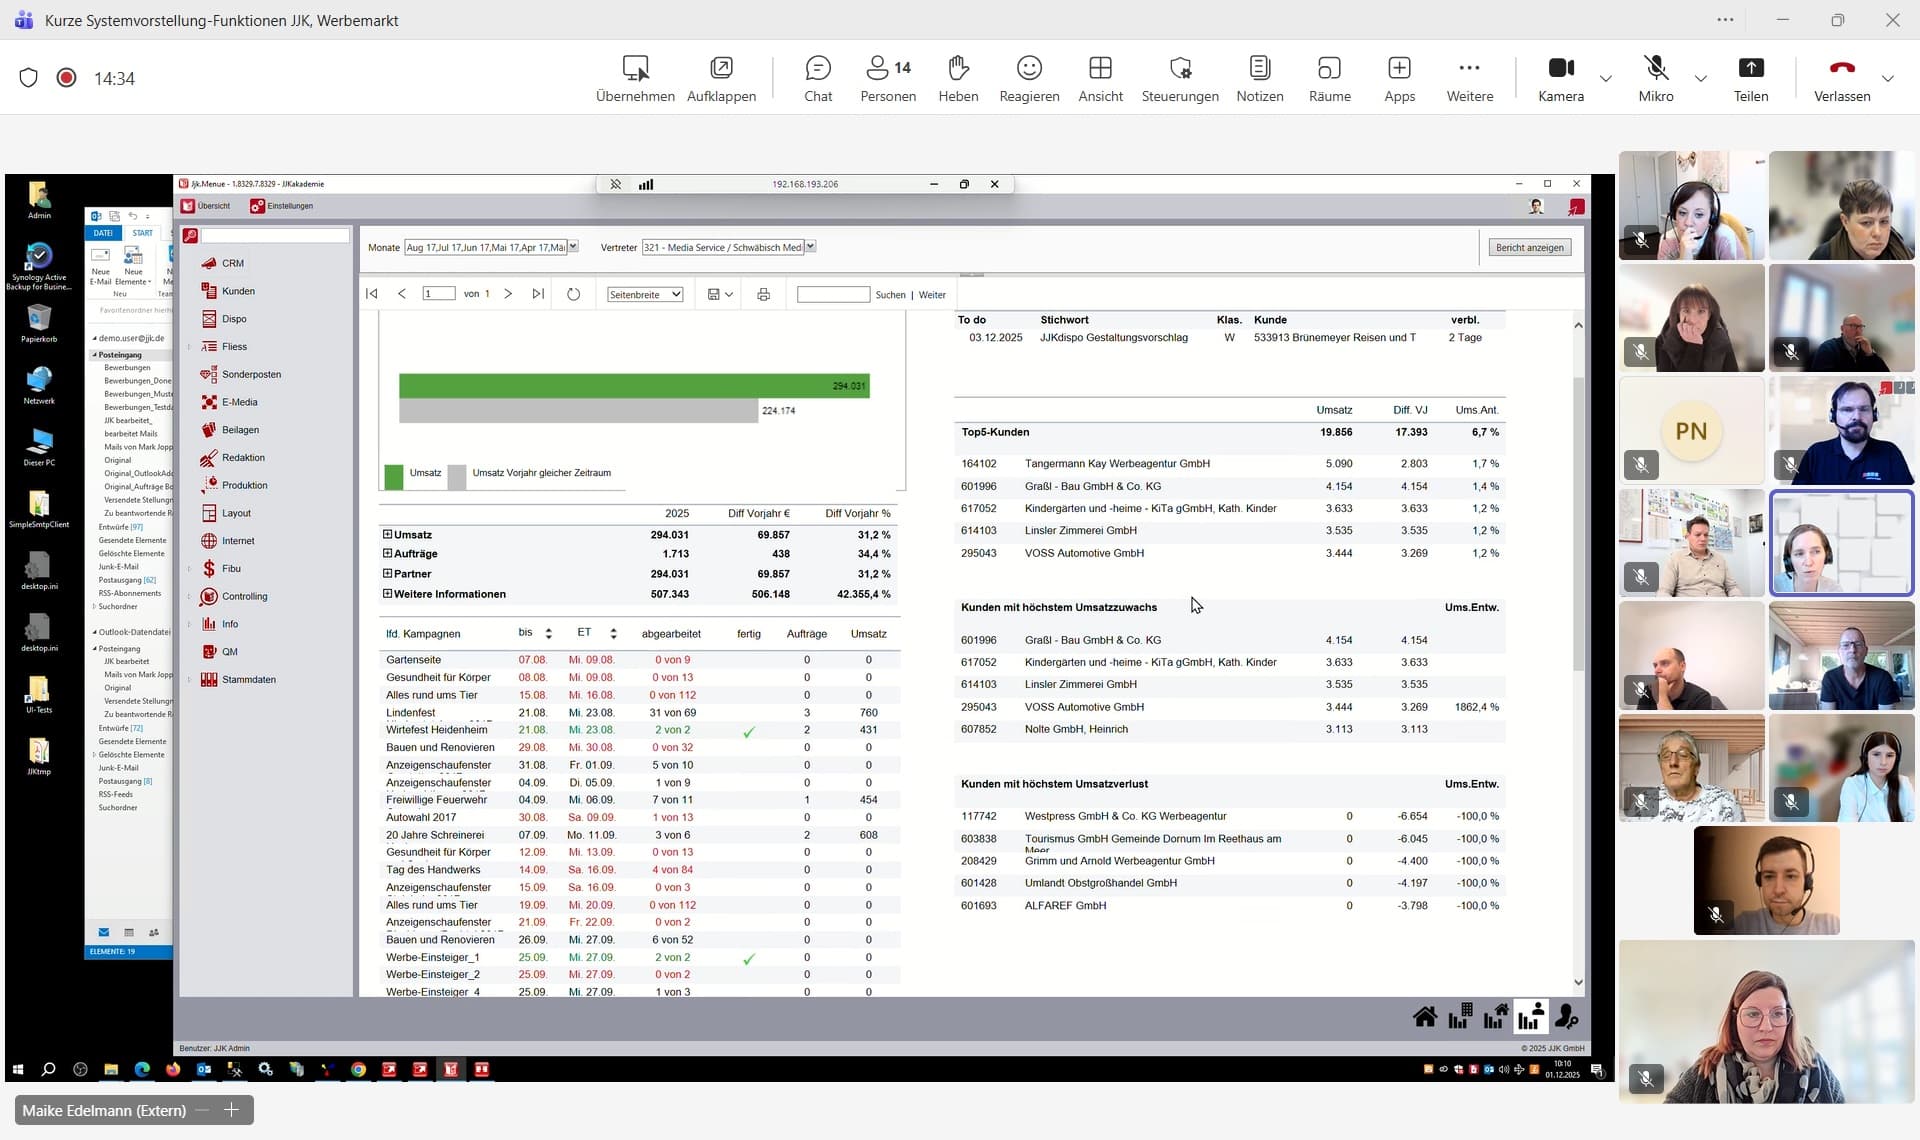Open Controlling in the sidebar menu
This screenshot has height=1140, width=1920.
tap(244, 597)
